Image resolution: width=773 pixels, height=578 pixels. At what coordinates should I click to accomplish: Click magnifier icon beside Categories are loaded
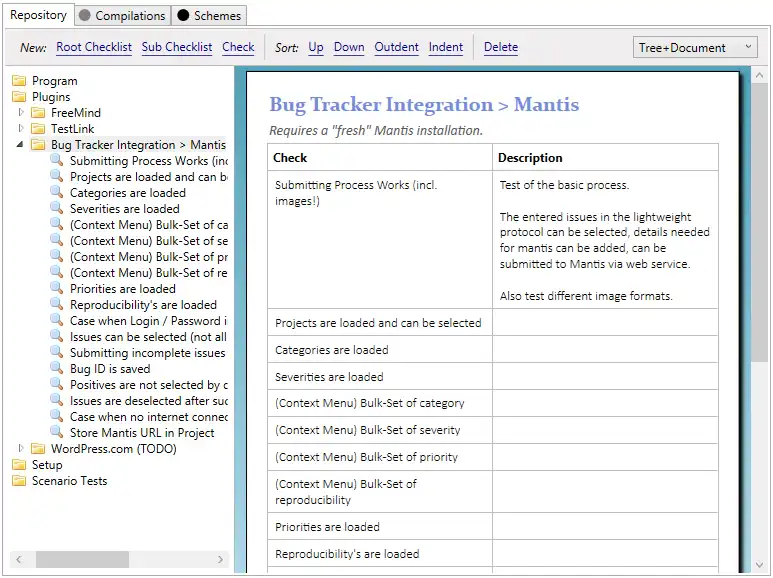coord(57,192)
